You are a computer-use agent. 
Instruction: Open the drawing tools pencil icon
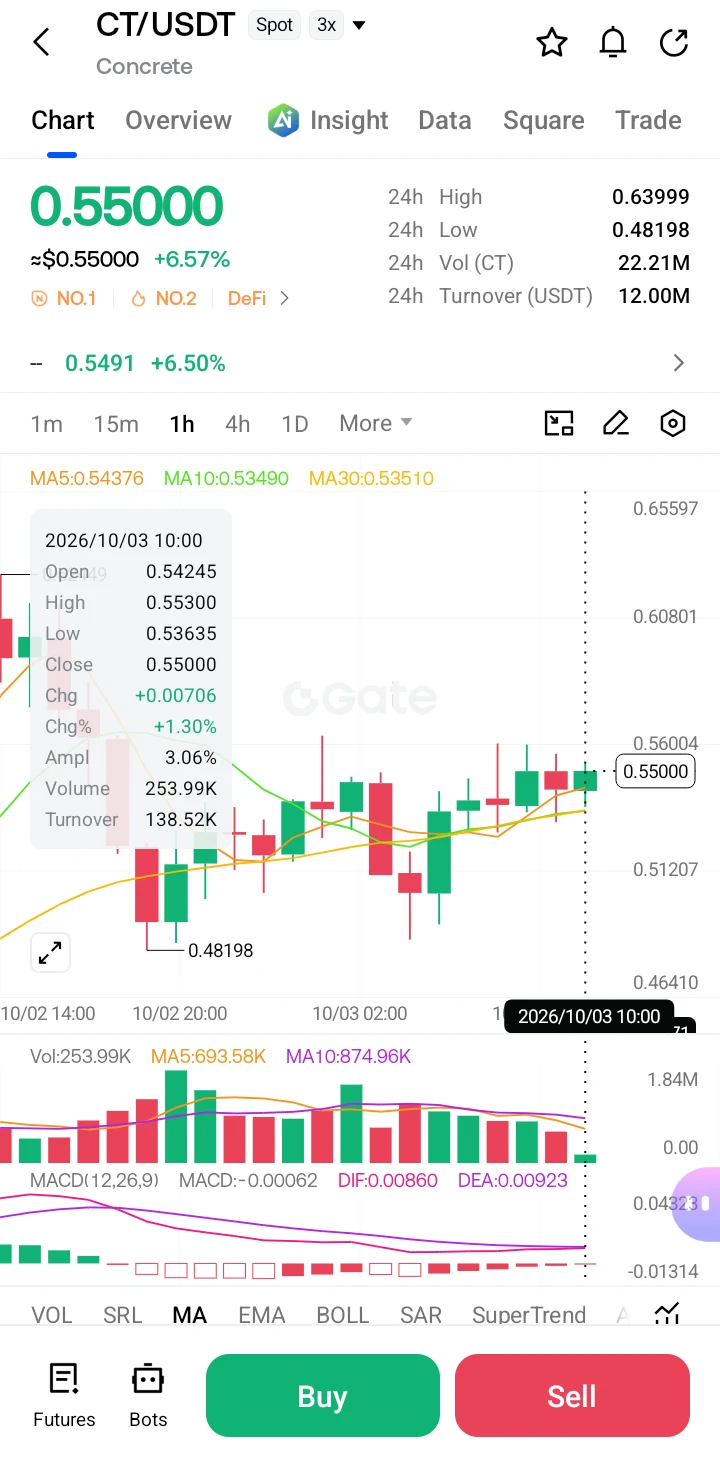click(616, 423)
